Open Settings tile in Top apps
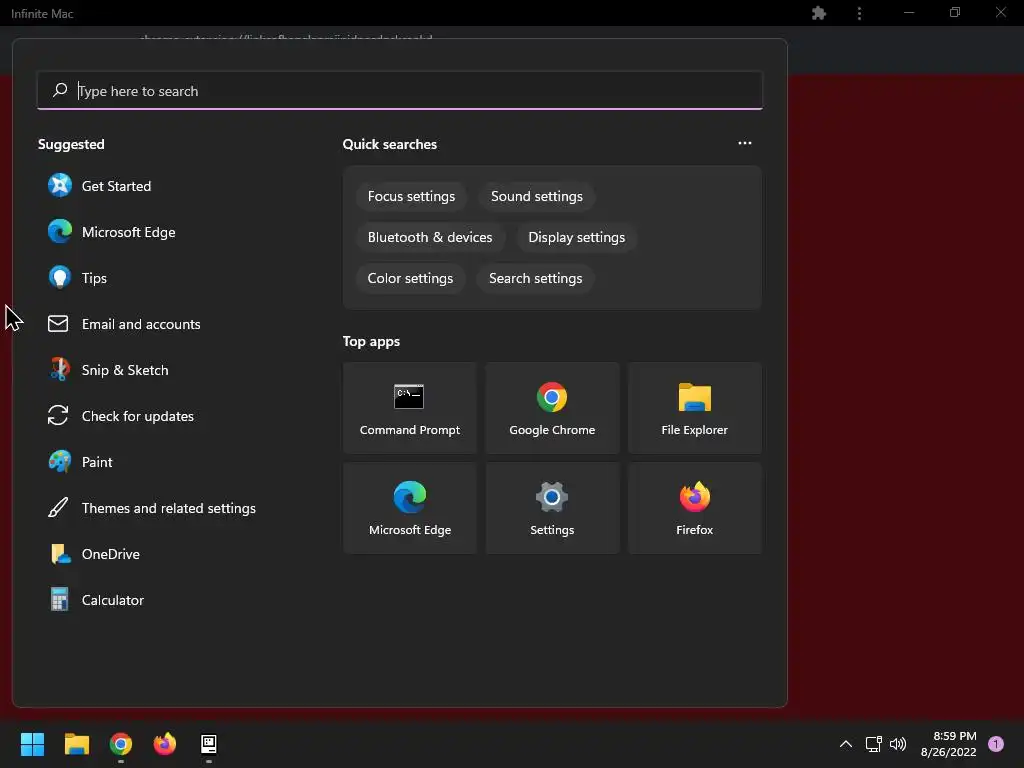Viewport: 1024px width, 768px height. (x=552, y=508)
